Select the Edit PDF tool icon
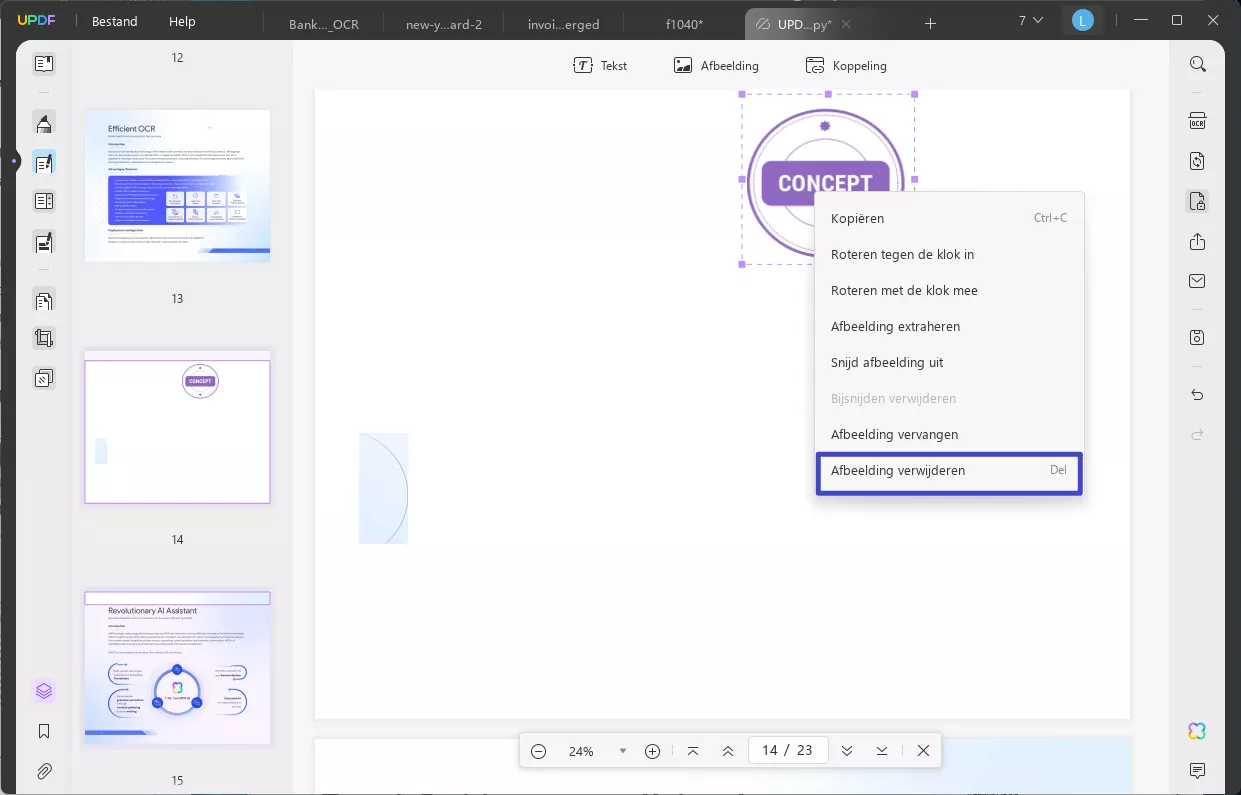Image resolution: width=1241 pixels, height=795 pixels. (44, 163)
